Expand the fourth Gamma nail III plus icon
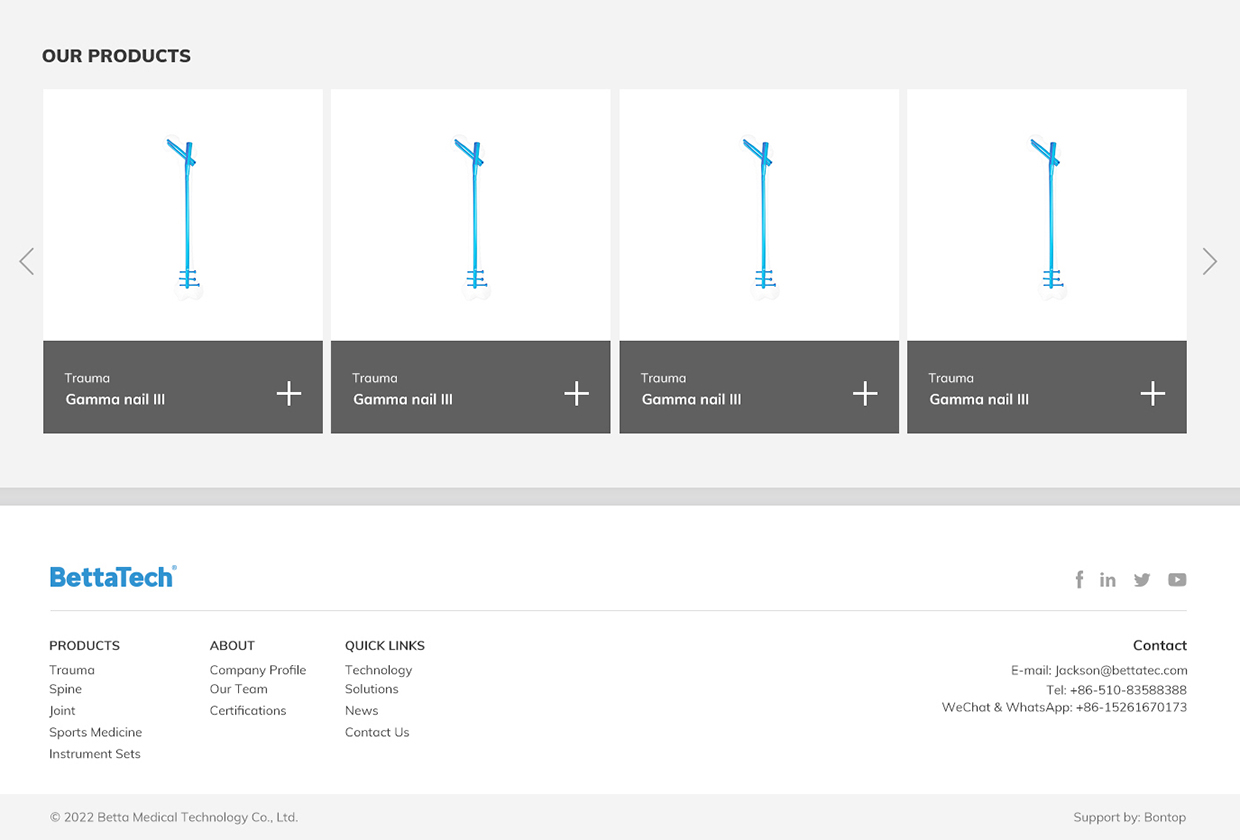The image size is (1240, 840). click(1153, 394)
